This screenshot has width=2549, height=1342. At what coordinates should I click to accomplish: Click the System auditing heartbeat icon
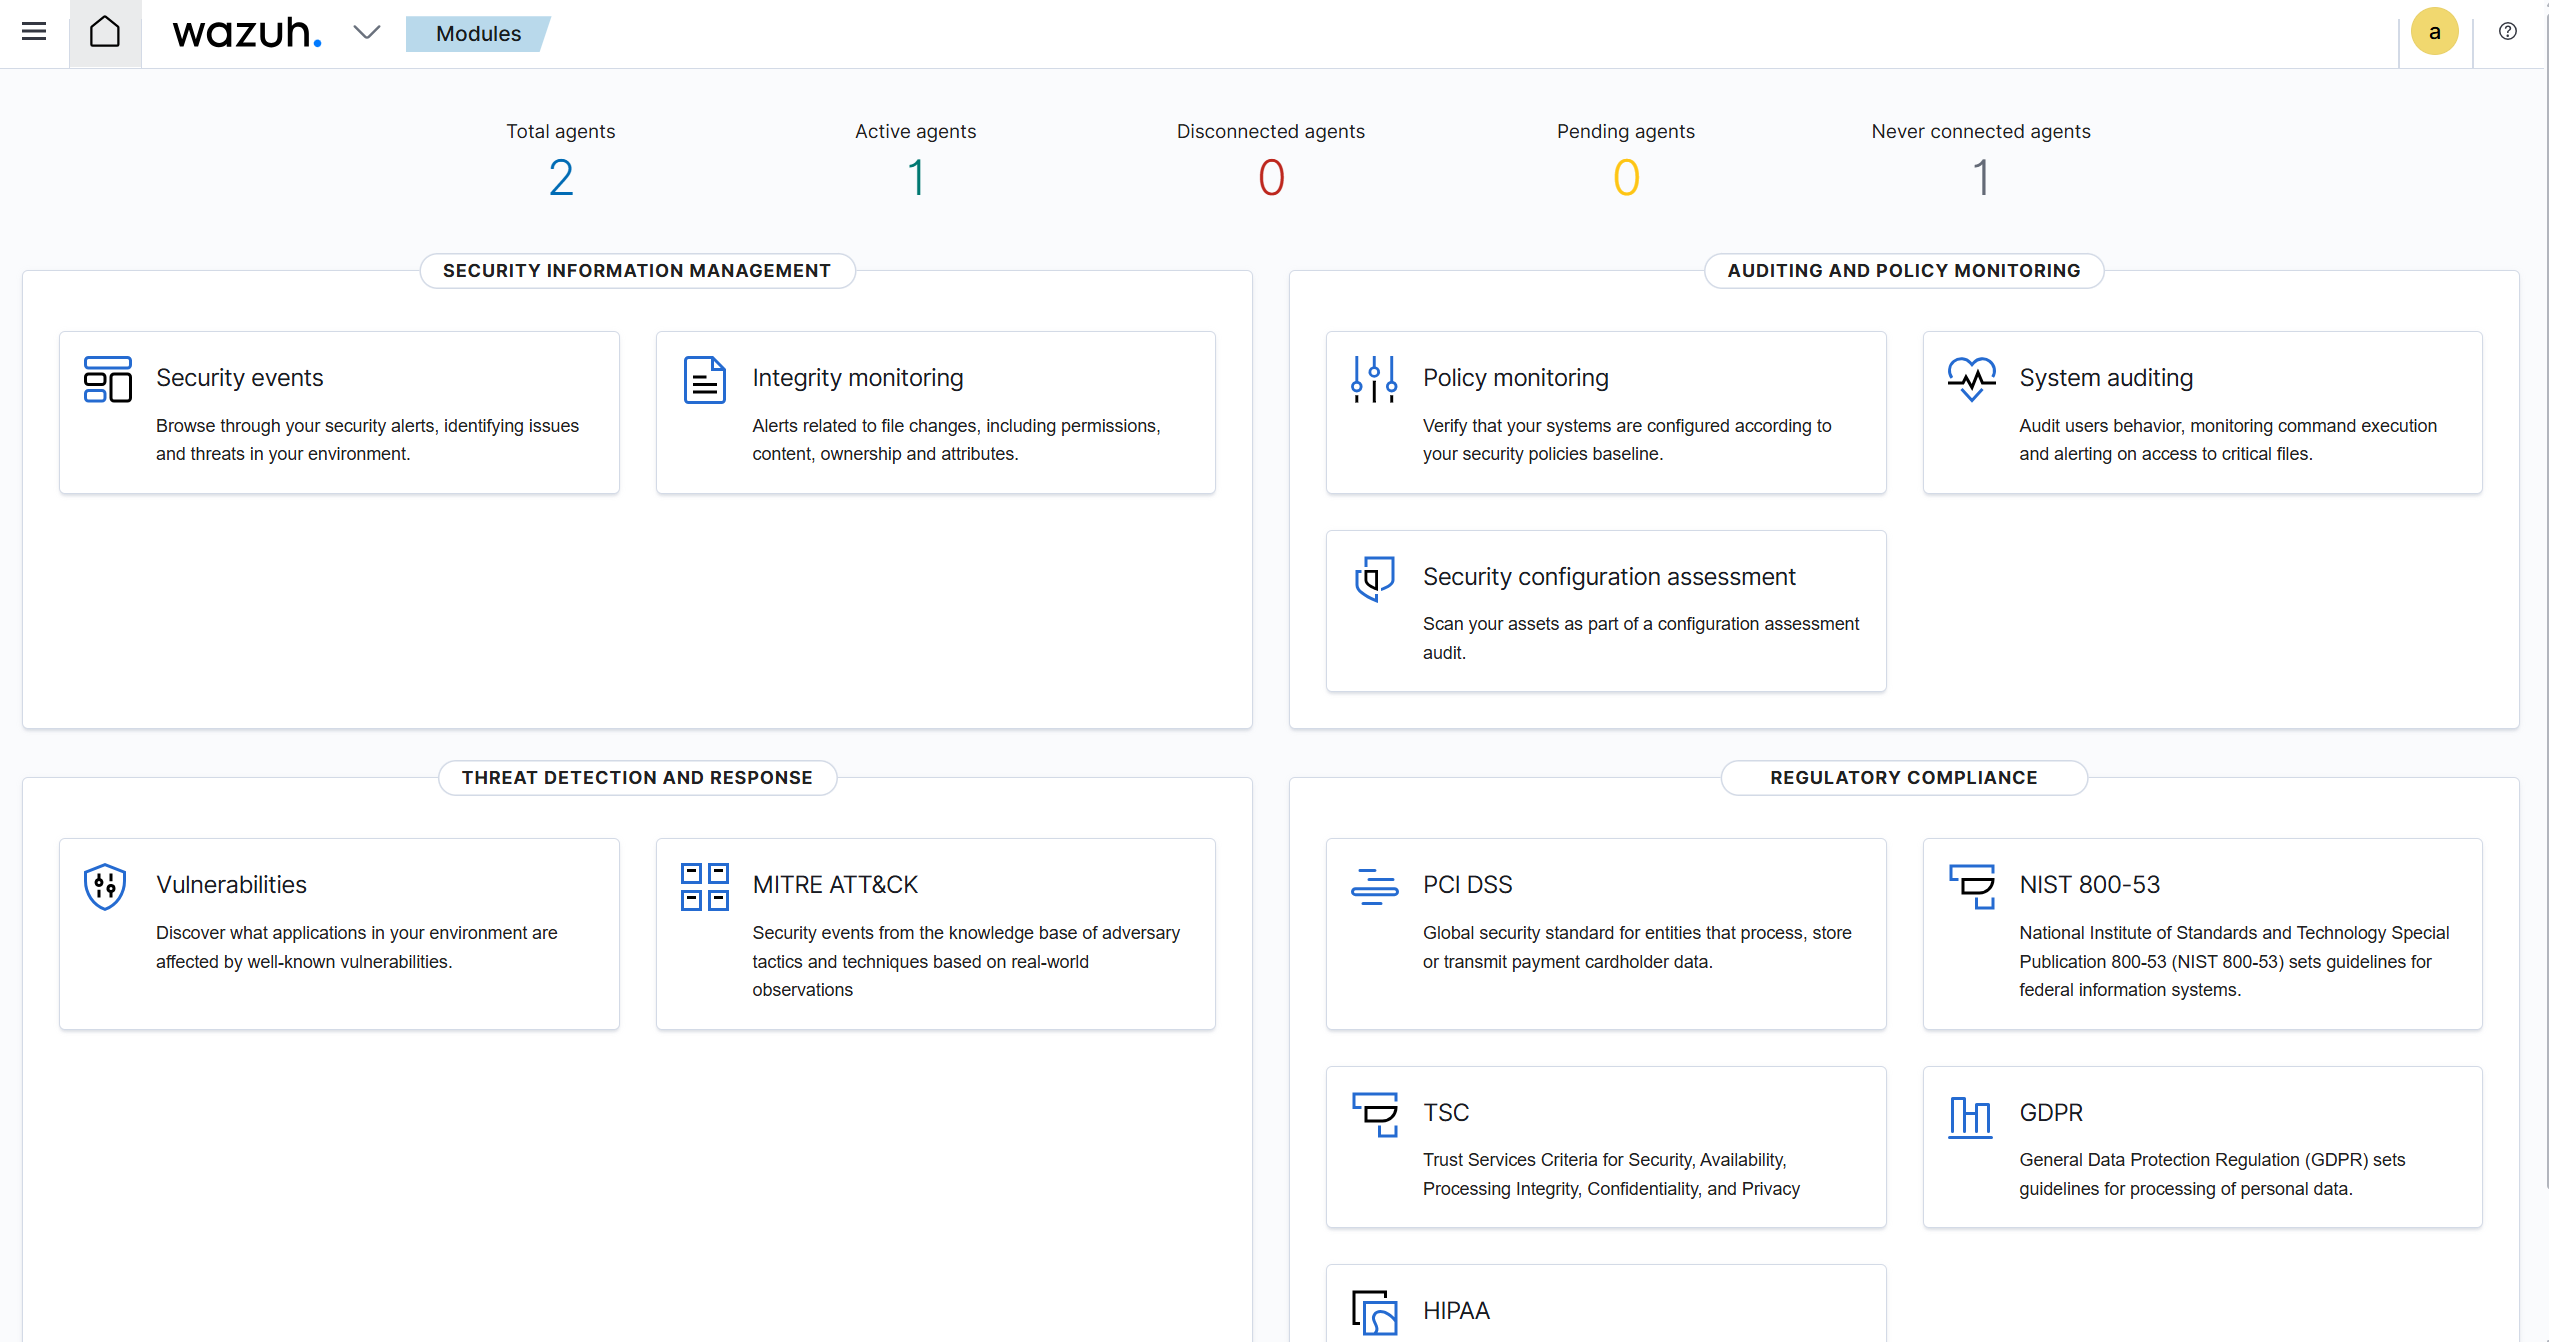pos(1970,379)
